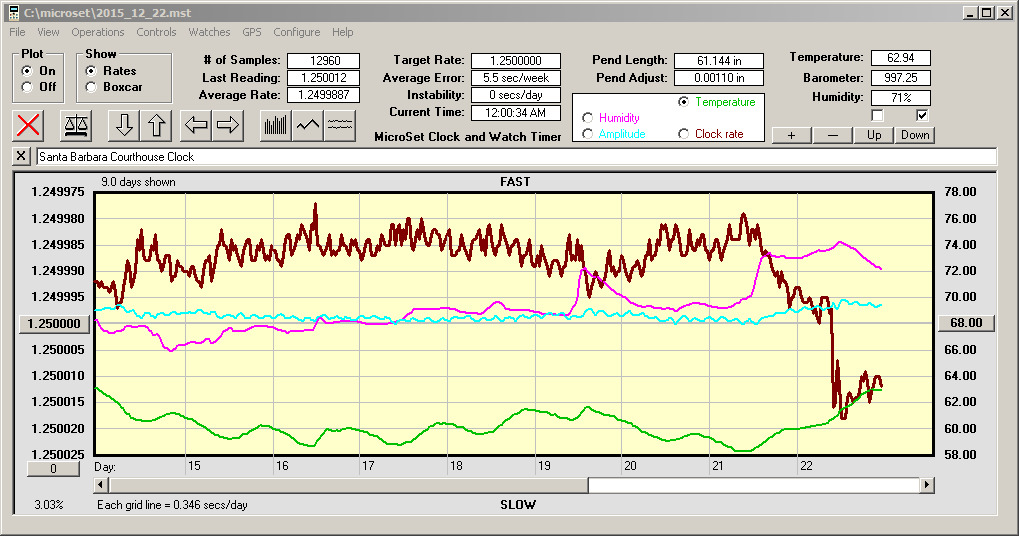Click the Target Rate field
1019x536 pixels.
point(516,60)
